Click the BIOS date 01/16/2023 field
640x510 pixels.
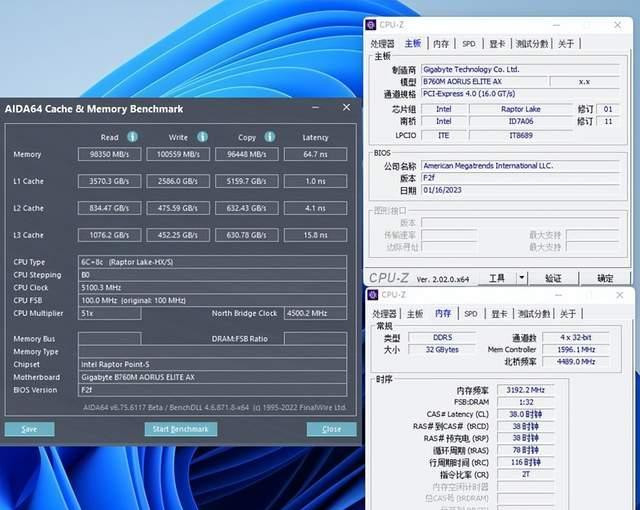tap(520, 190)
